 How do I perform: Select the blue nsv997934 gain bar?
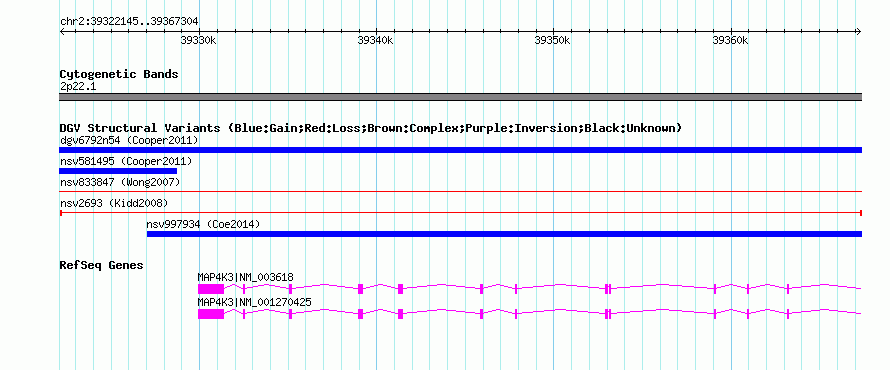click(504, 234)
